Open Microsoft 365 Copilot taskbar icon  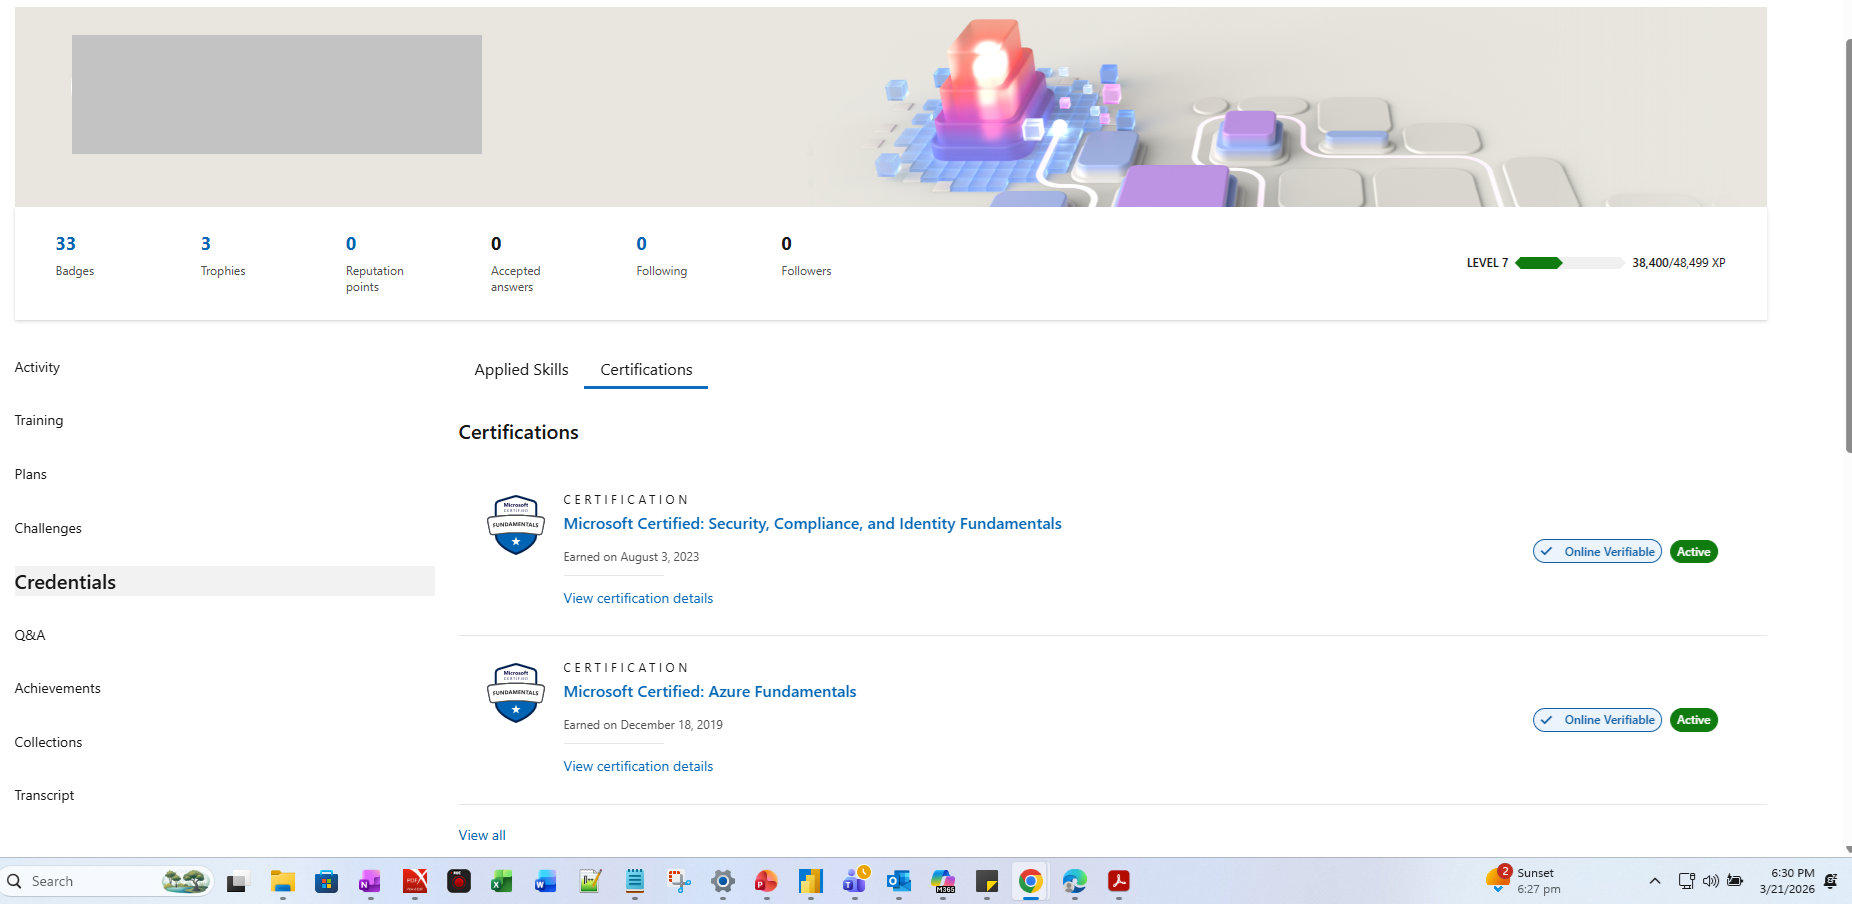(x=943, y=881)
